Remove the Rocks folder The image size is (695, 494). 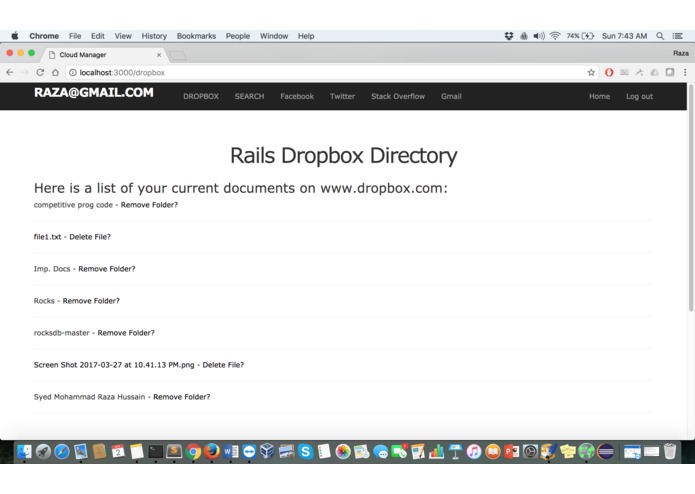(x=91, y=300)
